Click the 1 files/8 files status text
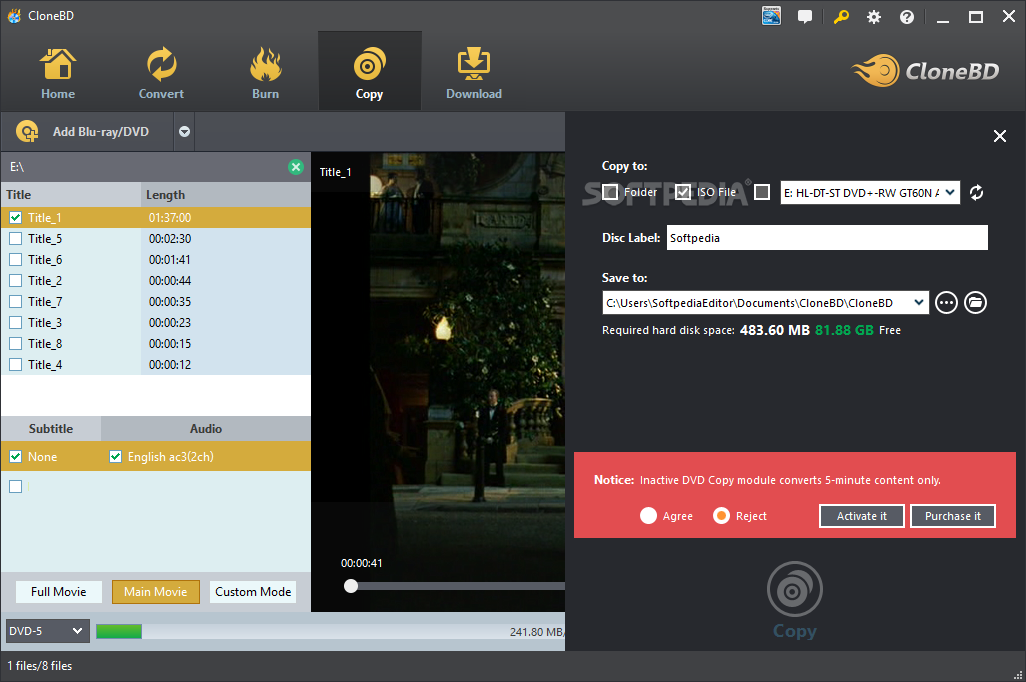This screenshot has width=1026, height=682. (40, 666)
